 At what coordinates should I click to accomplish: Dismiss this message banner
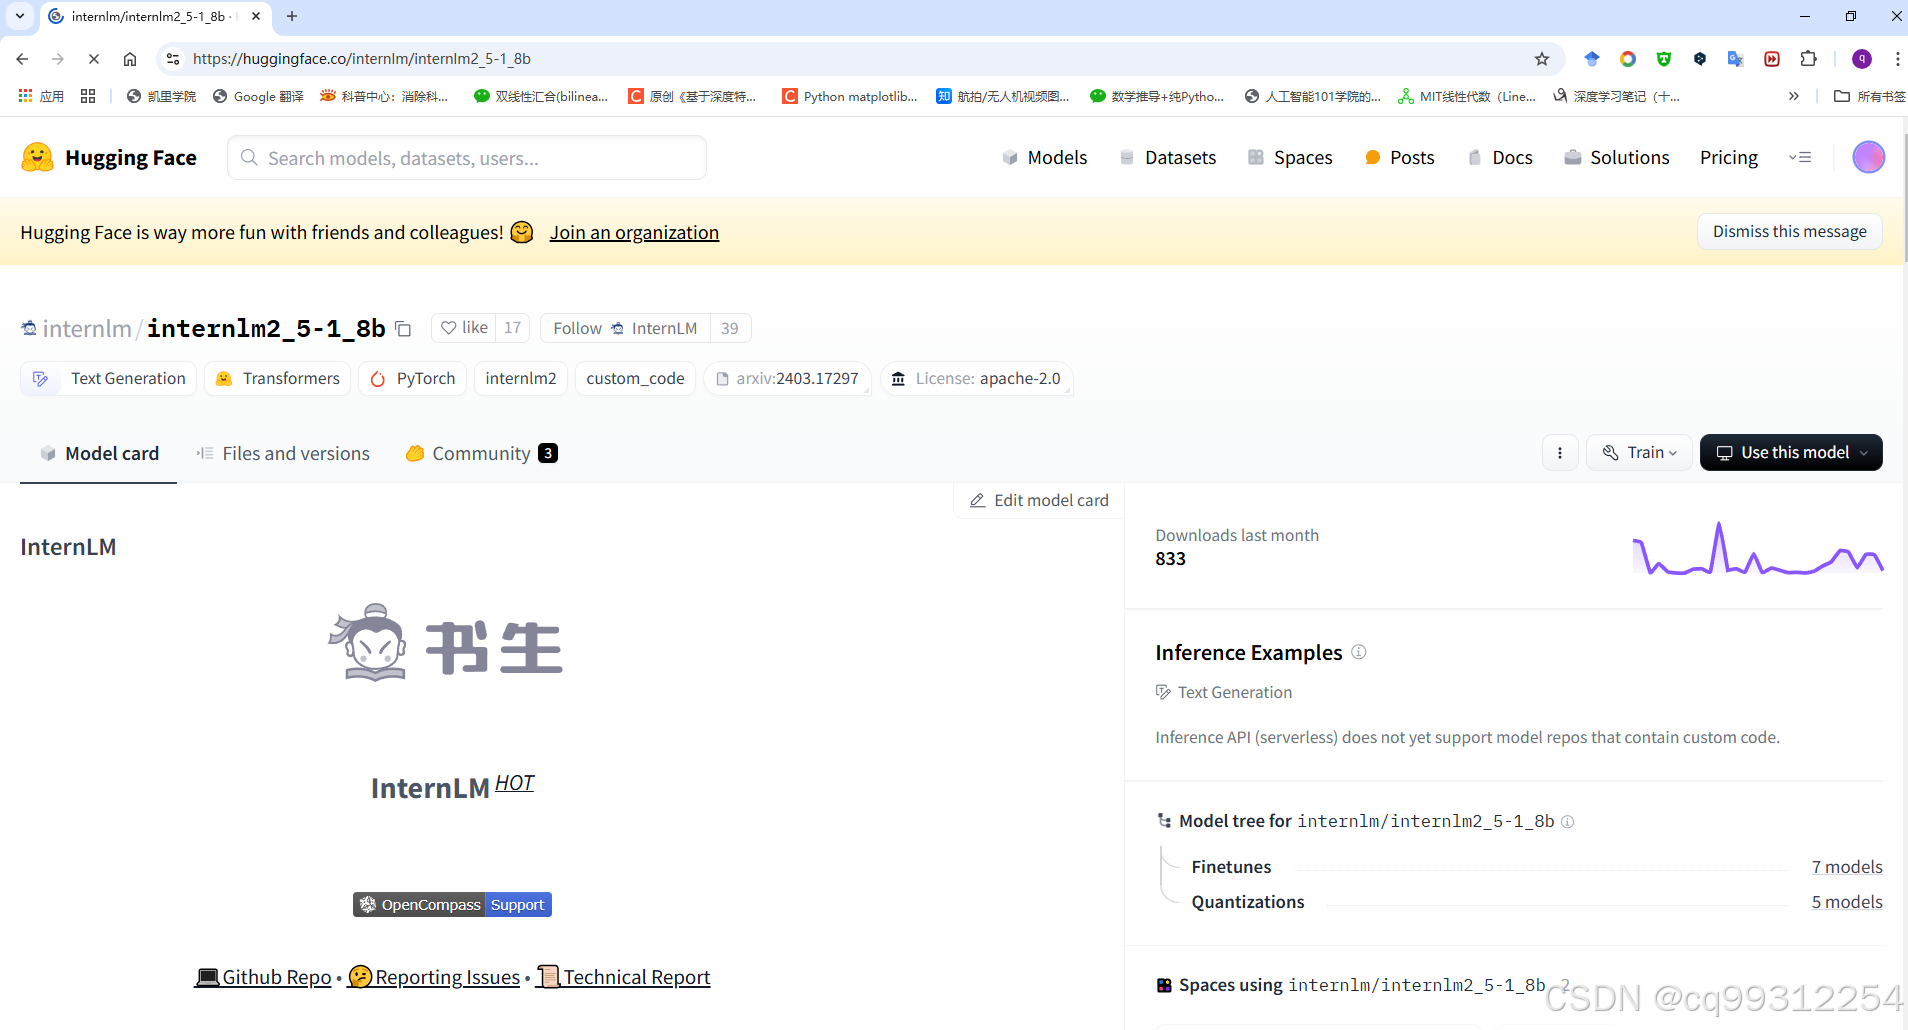click(x=1789, y=232)
